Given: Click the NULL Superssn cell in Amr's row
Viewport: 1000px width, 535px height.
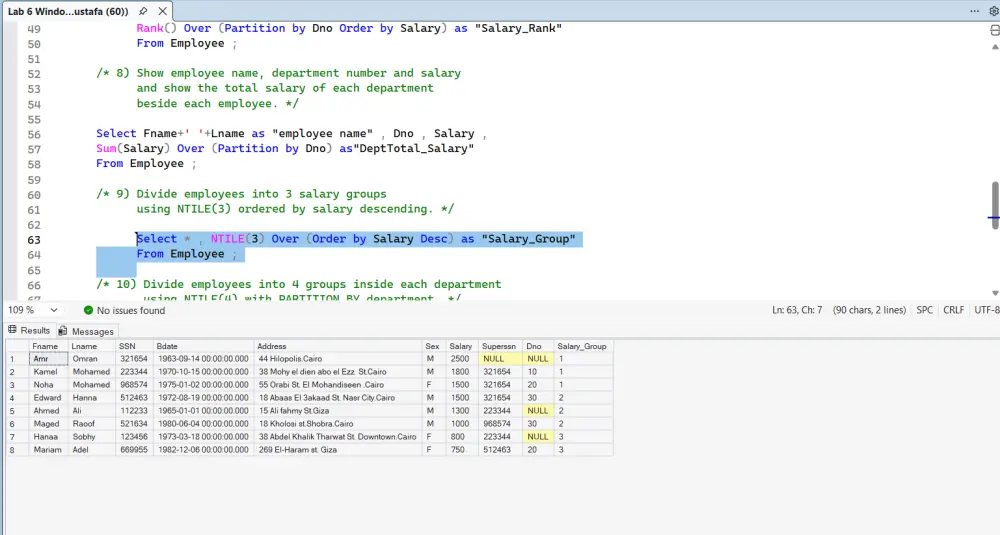Looking at the screenshot, I should [x=499, y=359].
